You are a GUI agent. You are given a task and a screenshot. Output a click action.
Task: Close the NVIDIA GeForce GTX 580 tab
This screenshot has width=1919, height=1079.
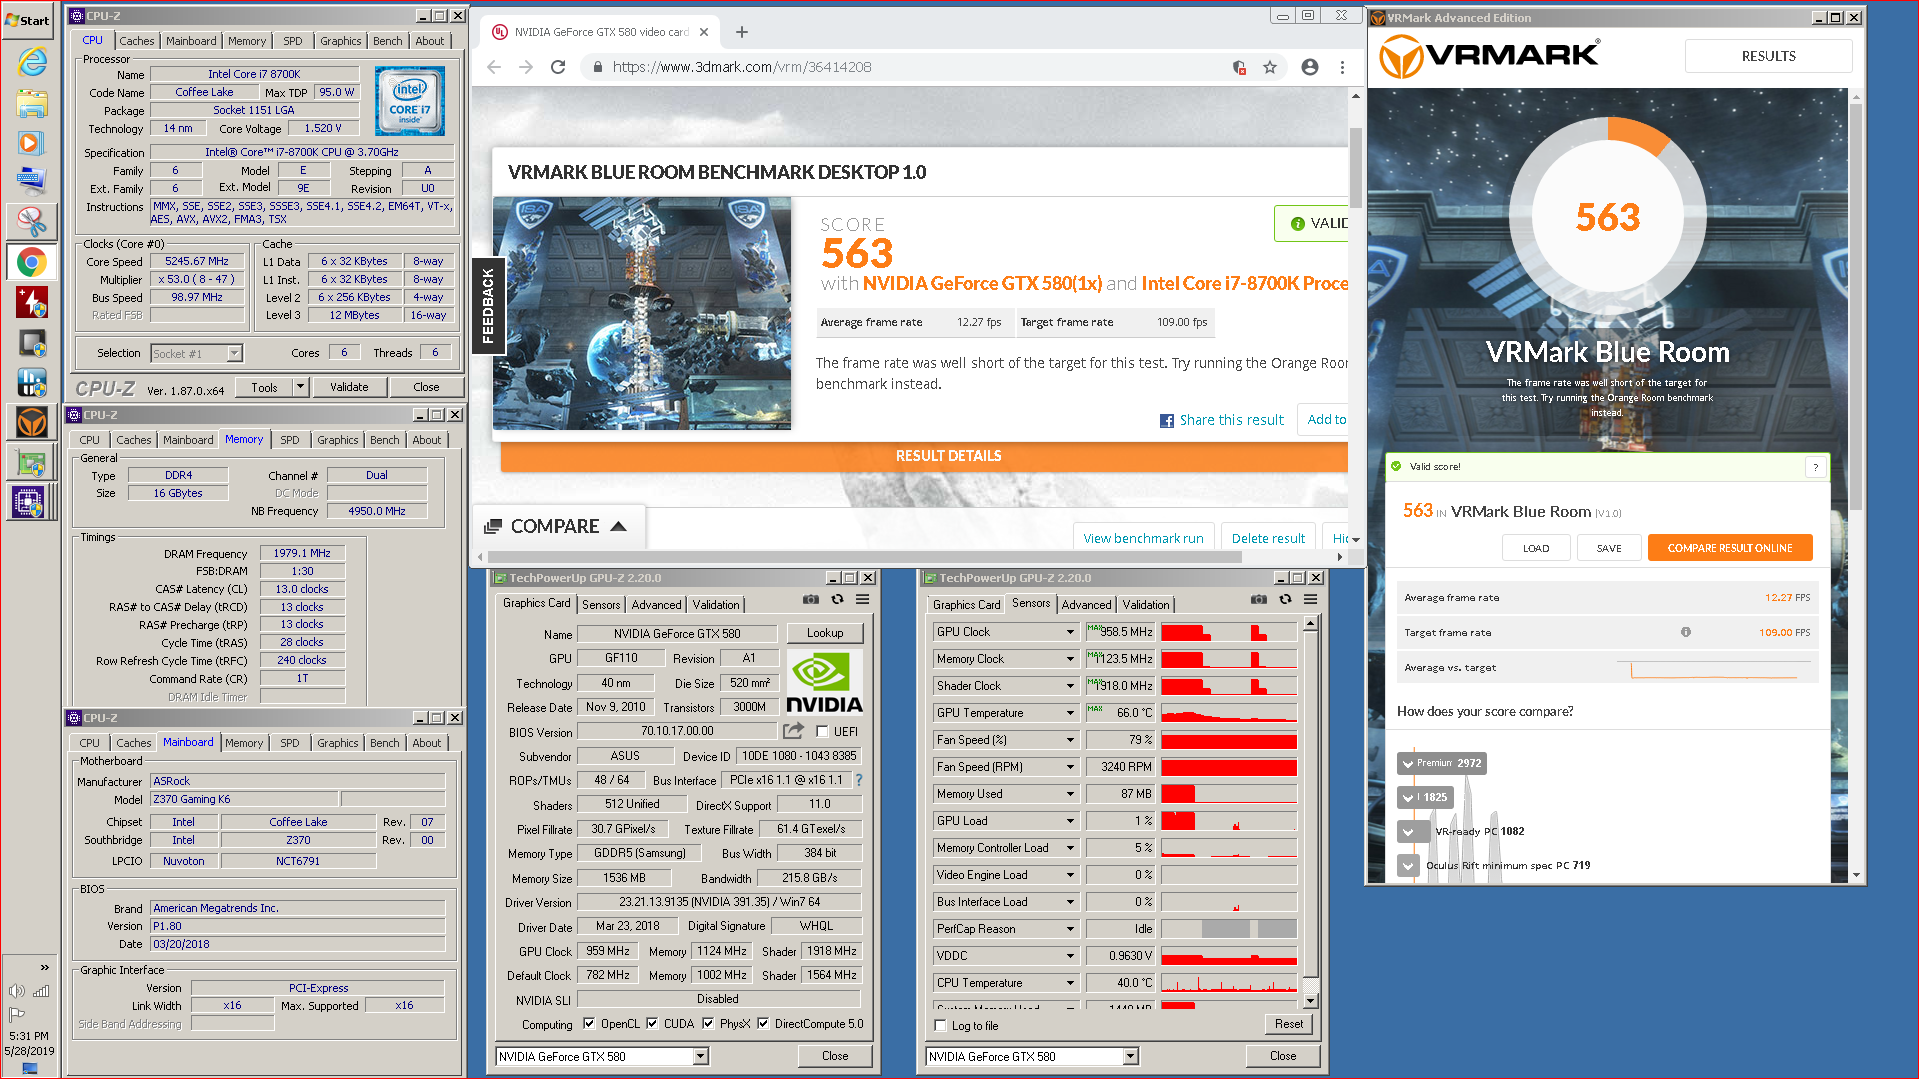pos(704,32)
